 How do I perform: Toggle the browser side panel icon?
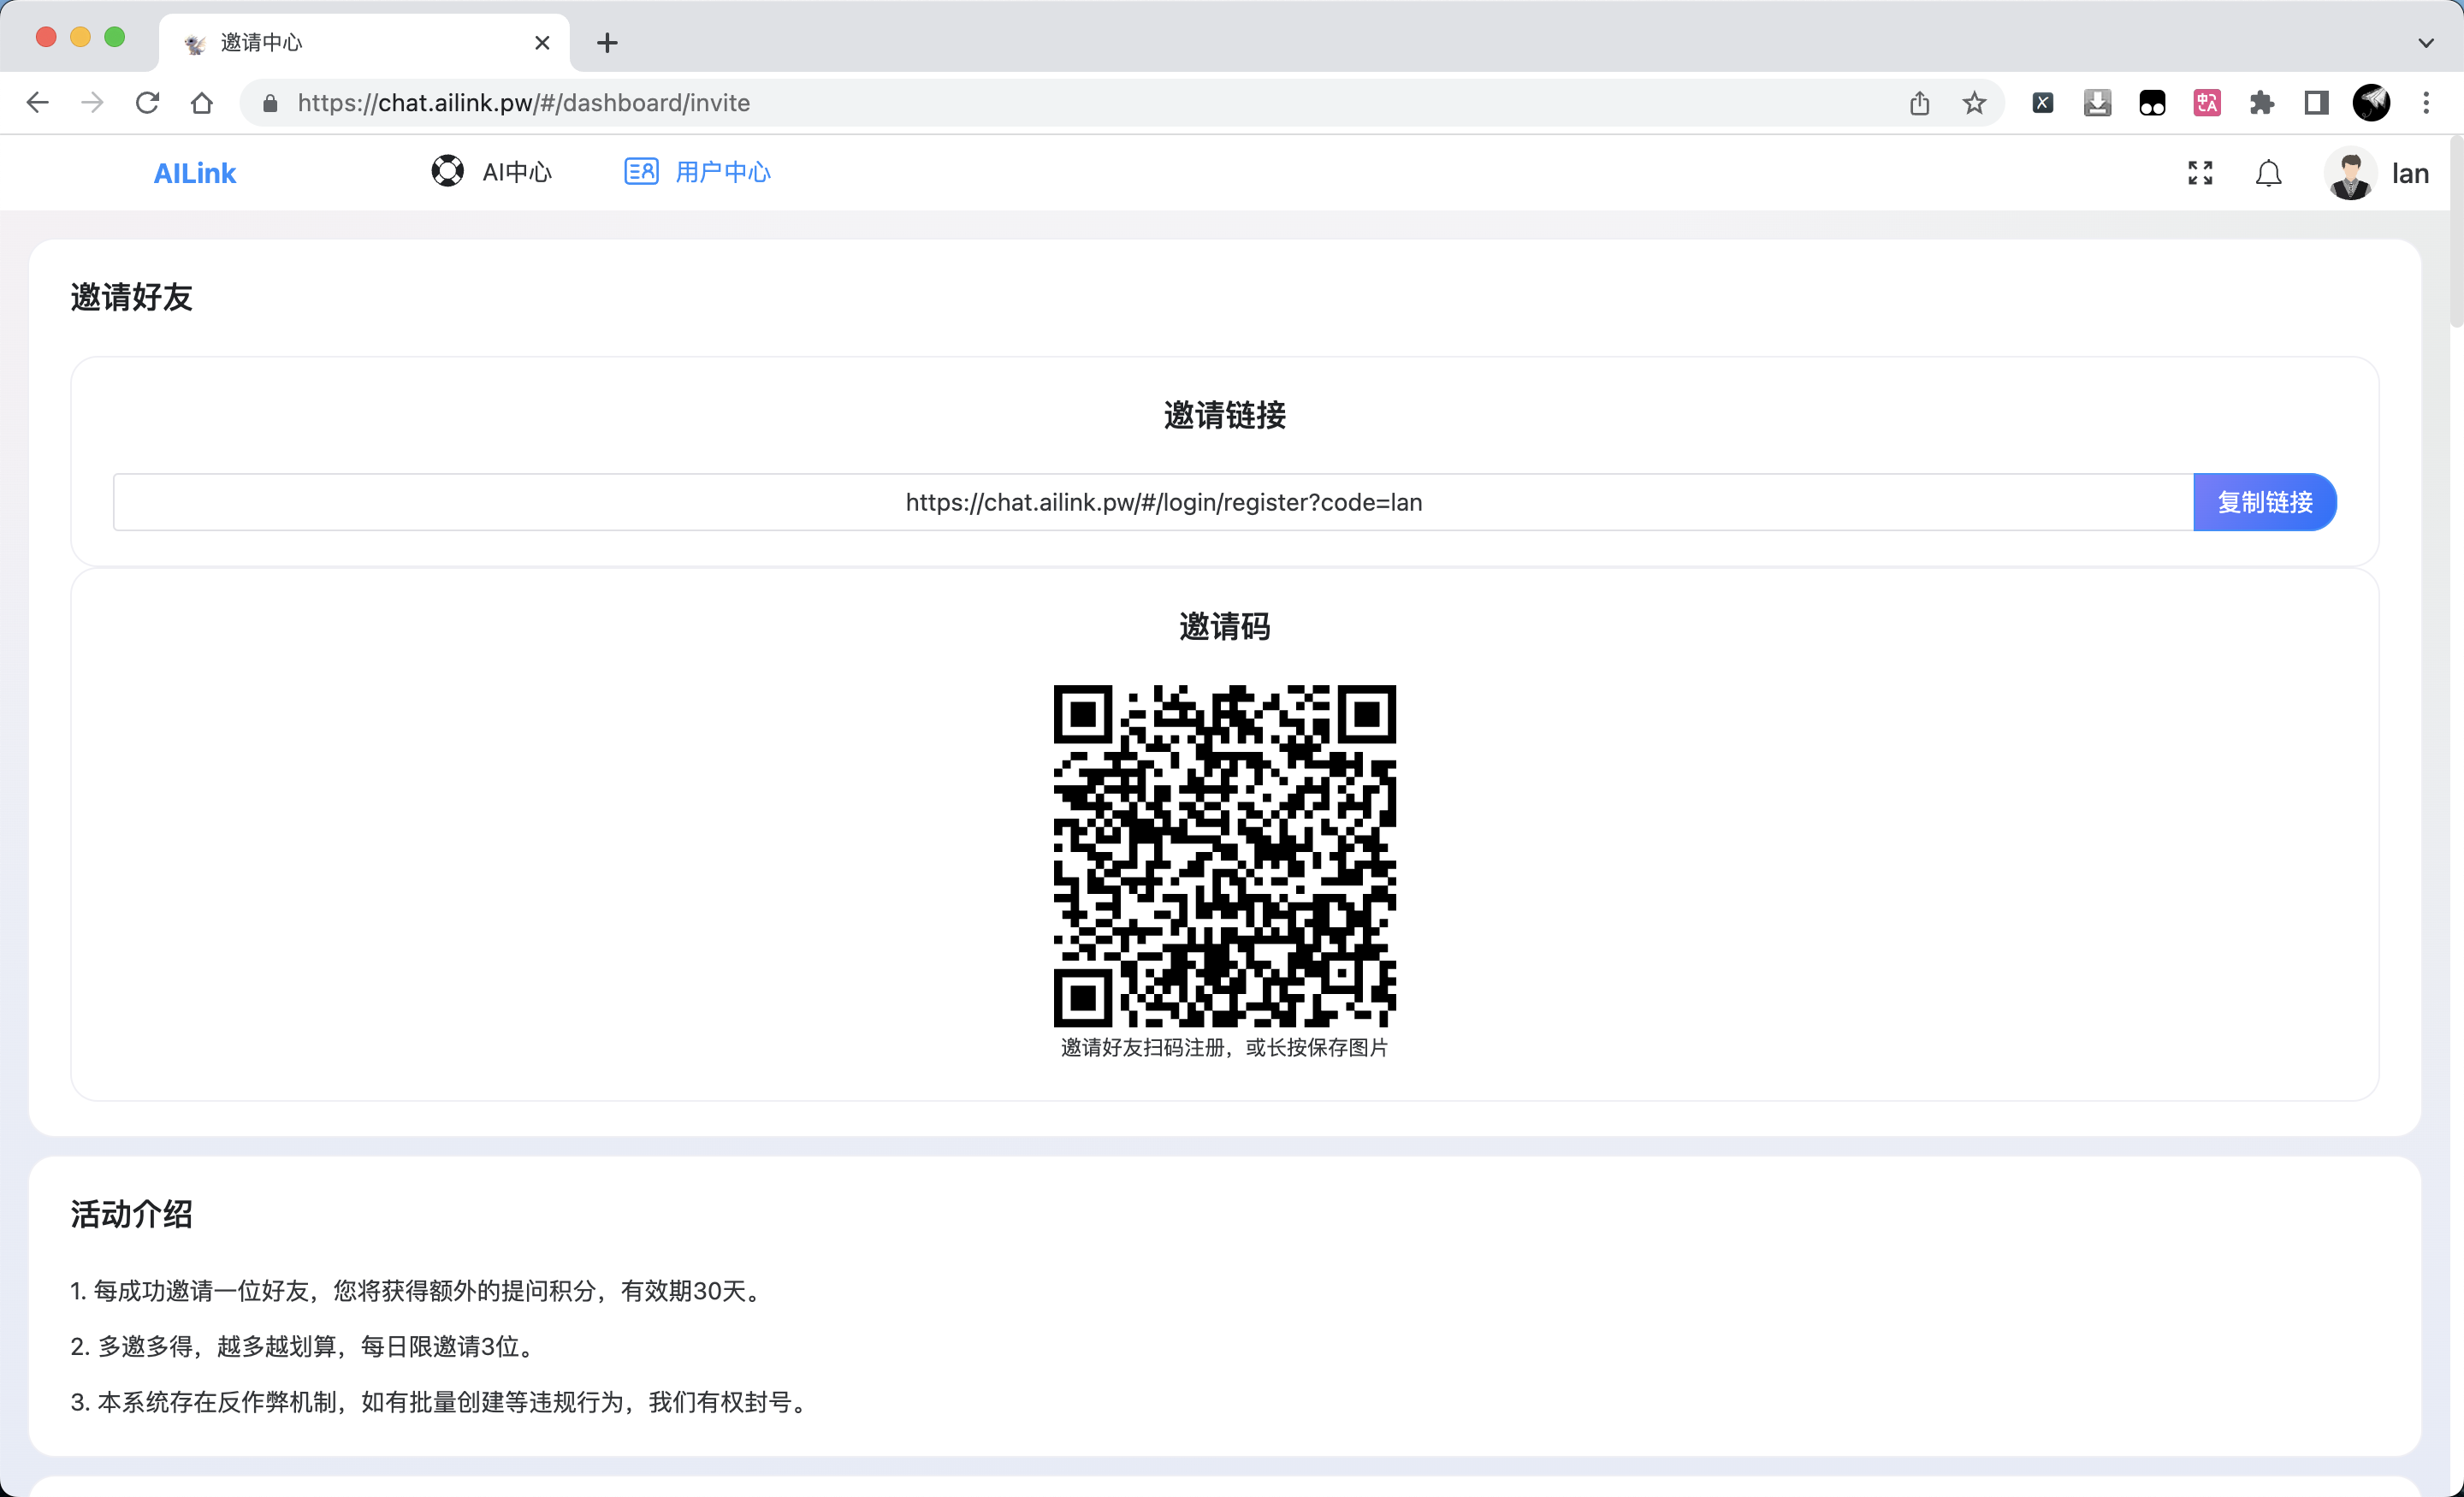click(2316, 103)
